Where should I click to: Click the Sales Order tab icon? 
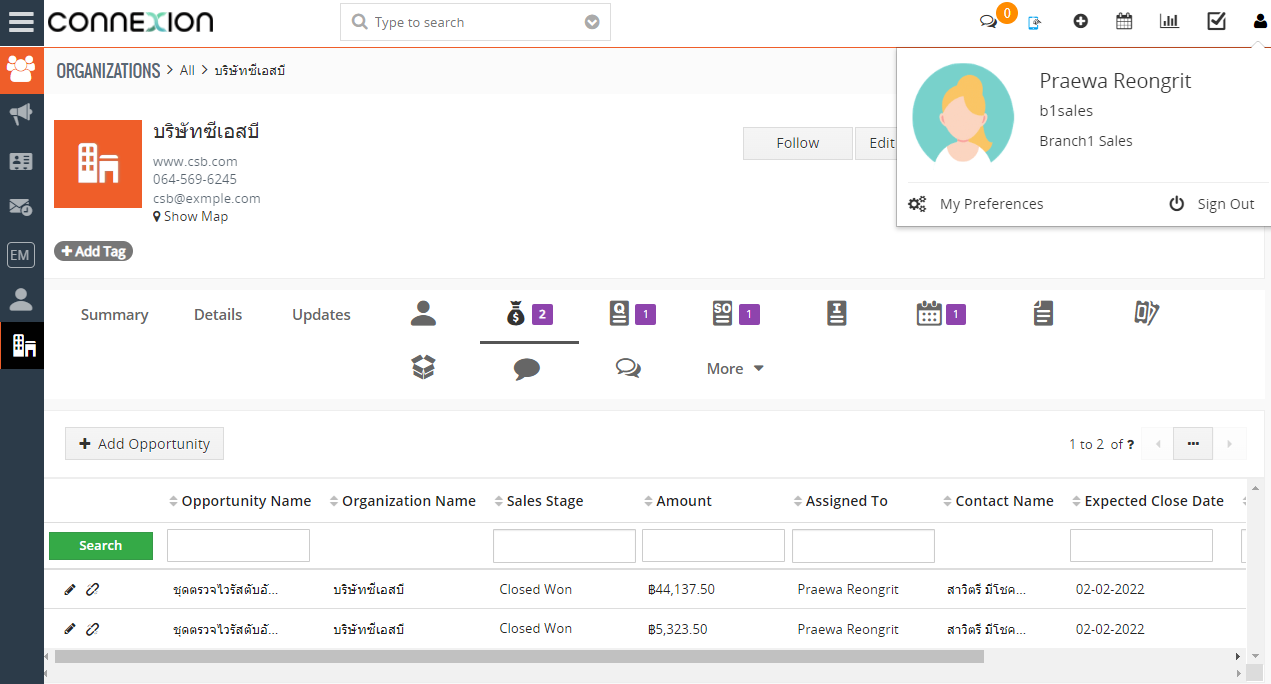click(x=723, y=314)
